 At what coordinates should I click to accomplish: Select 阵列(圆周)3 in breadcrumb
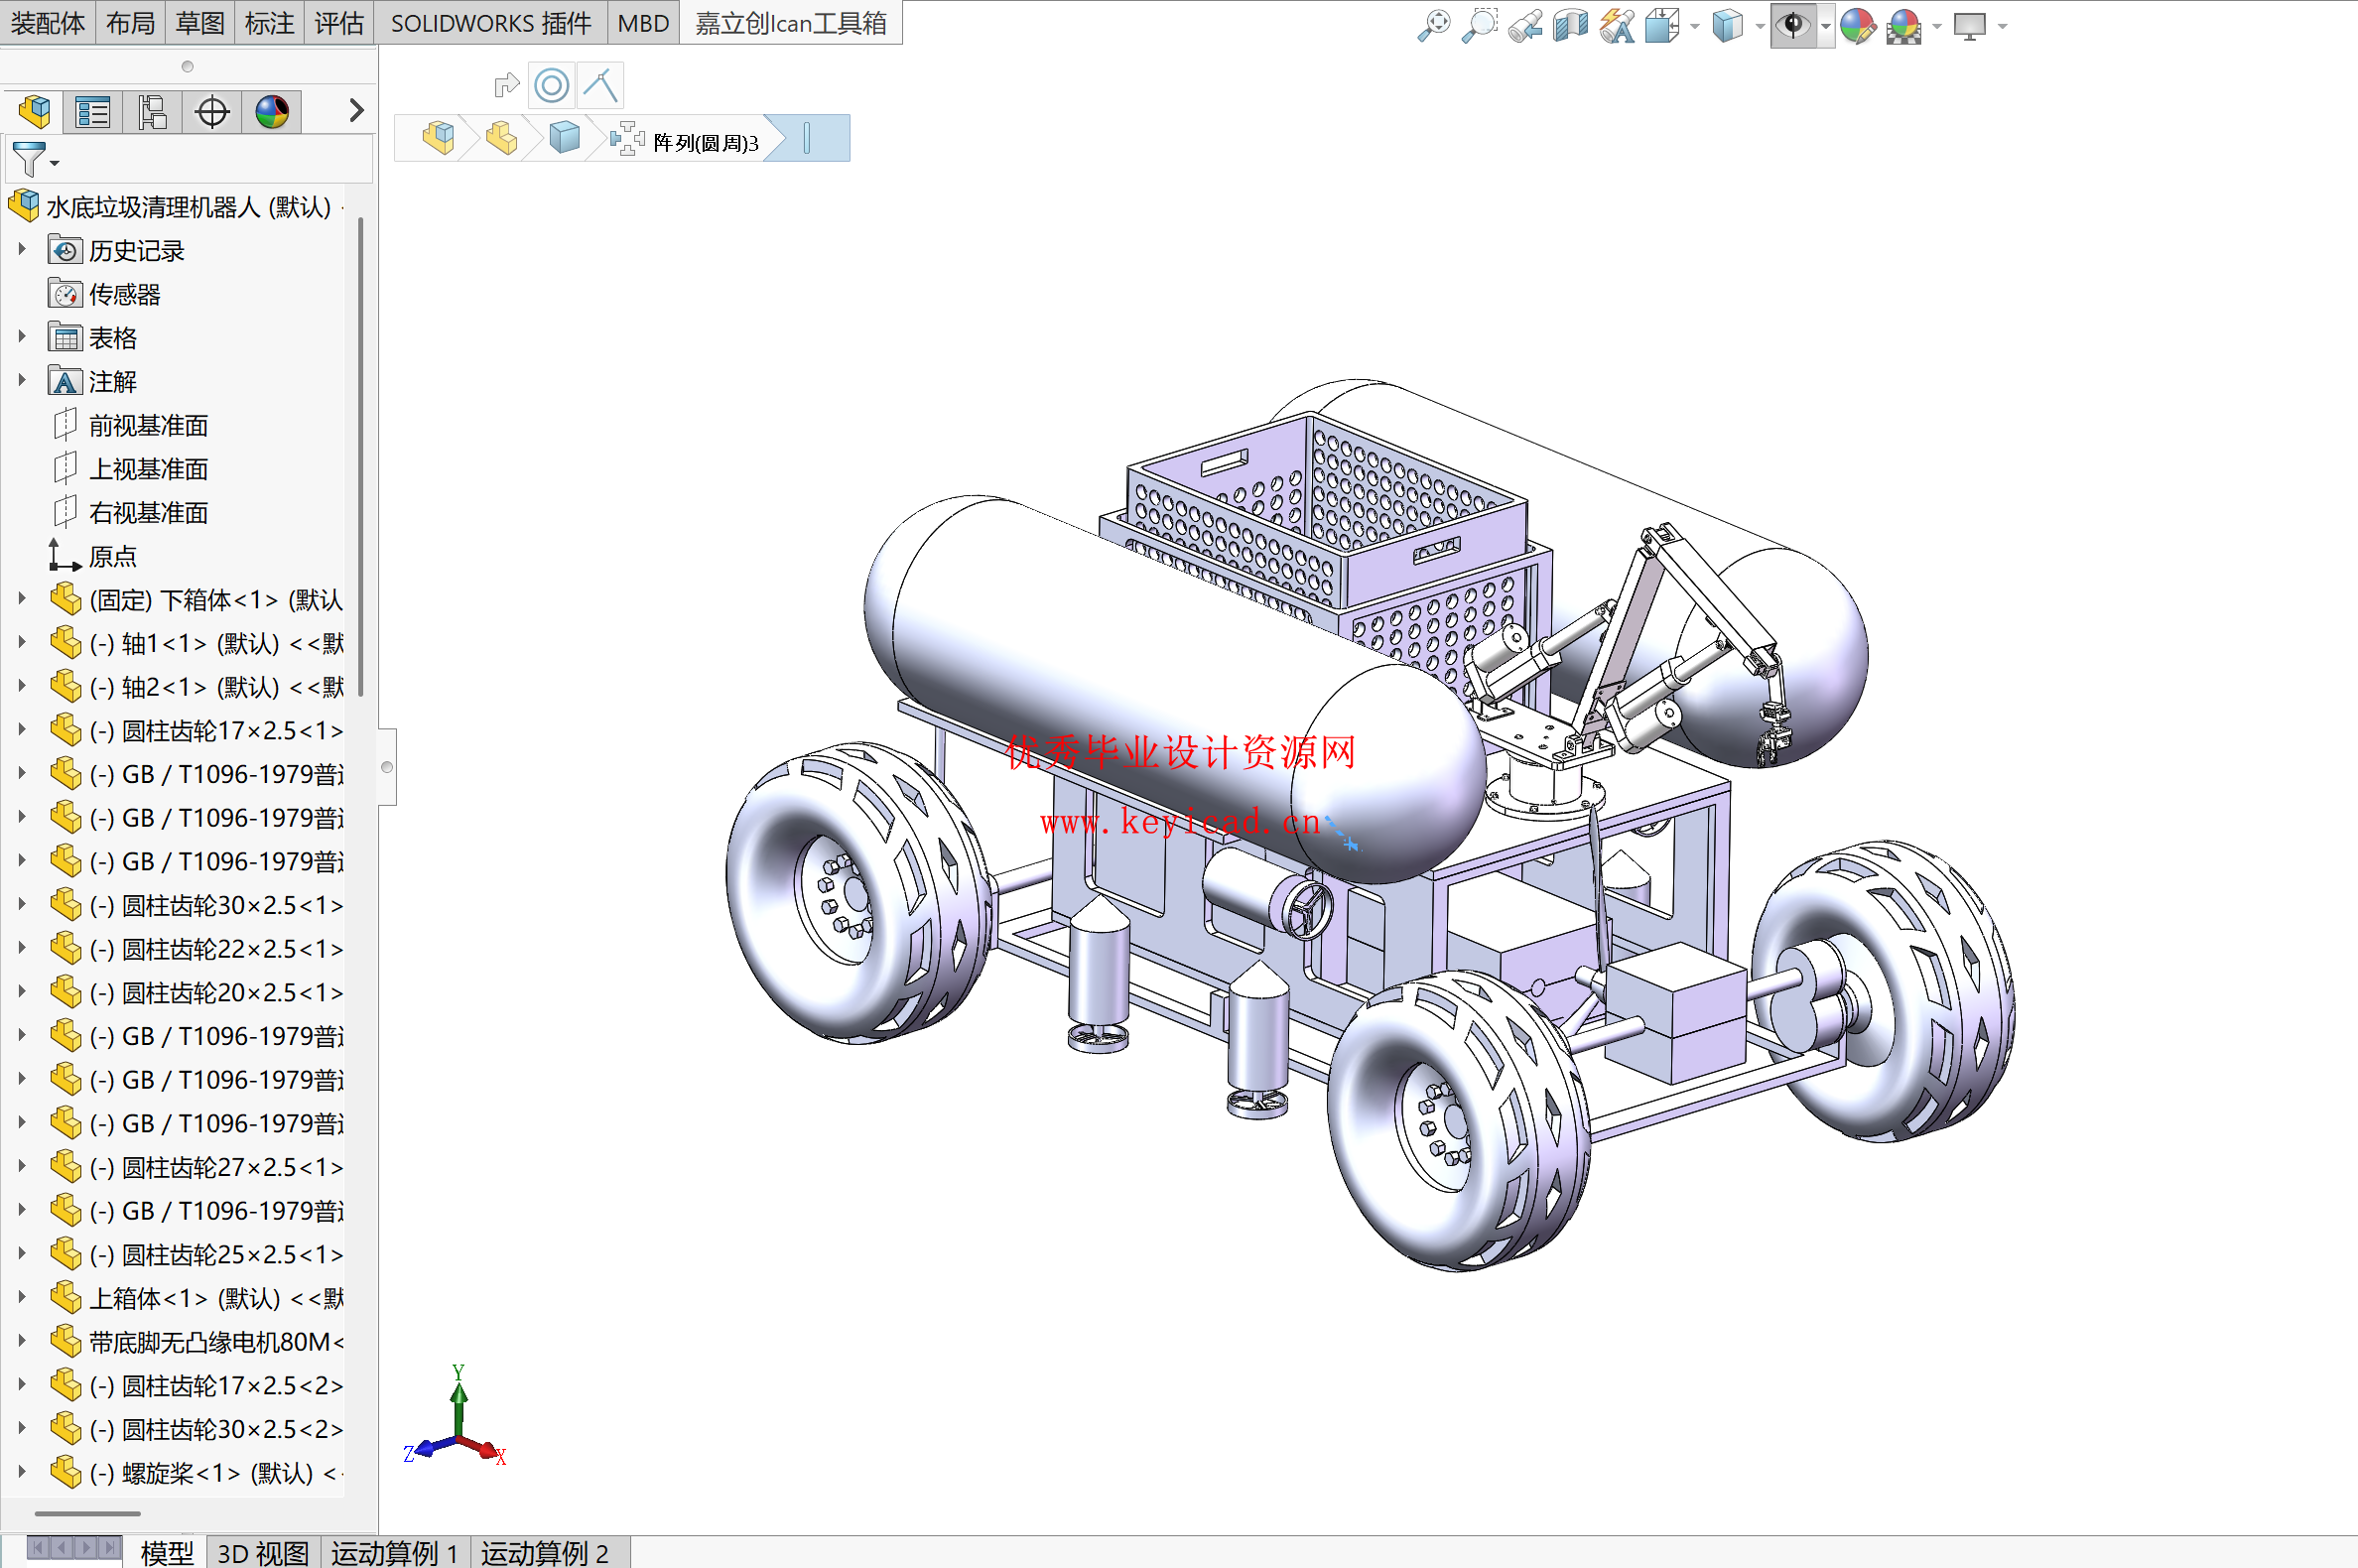(x=686, y=142)
